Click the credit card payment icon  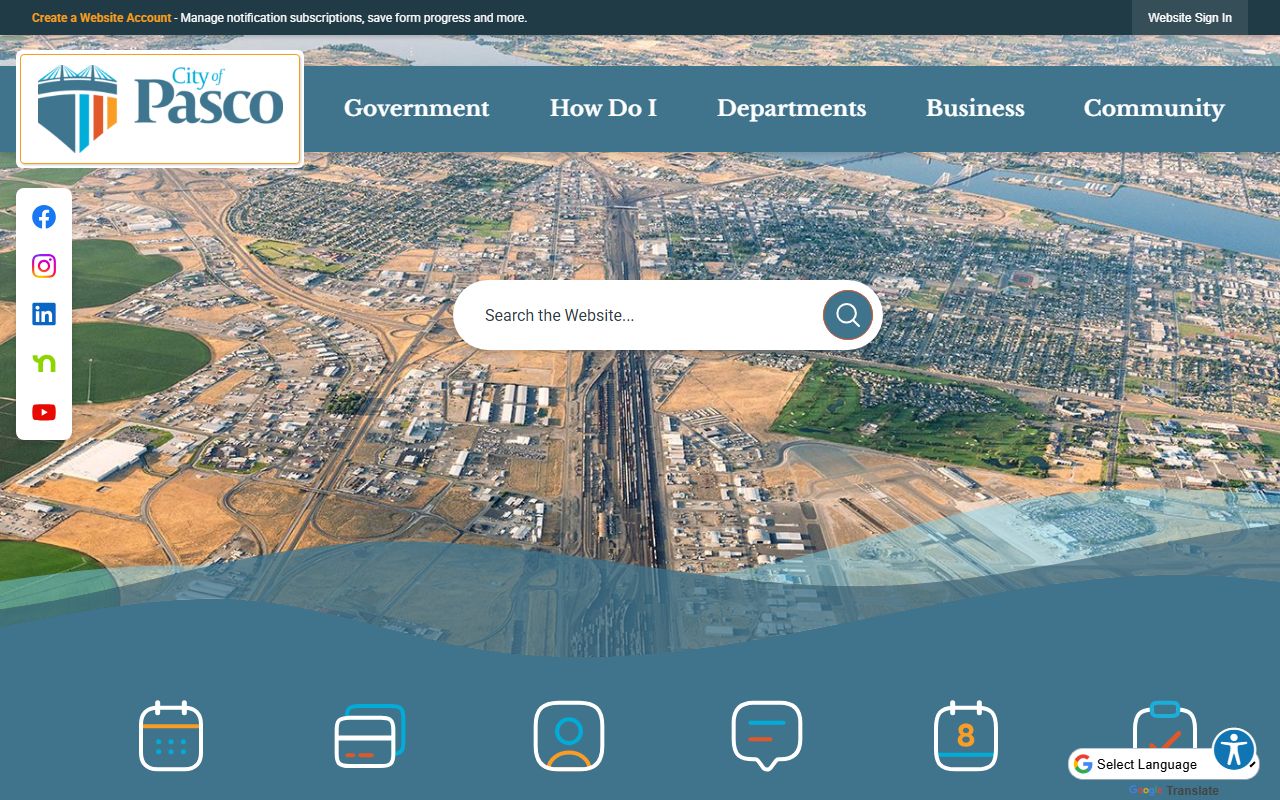[369, 736]
